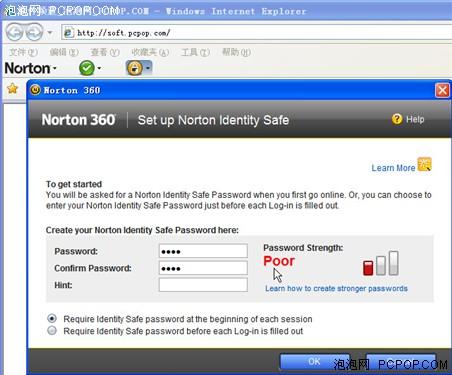Click the Identity Safe padlock toolbar icon
Image resolution: width=452 pixels, height=375 pixels.
pos(135,68)
